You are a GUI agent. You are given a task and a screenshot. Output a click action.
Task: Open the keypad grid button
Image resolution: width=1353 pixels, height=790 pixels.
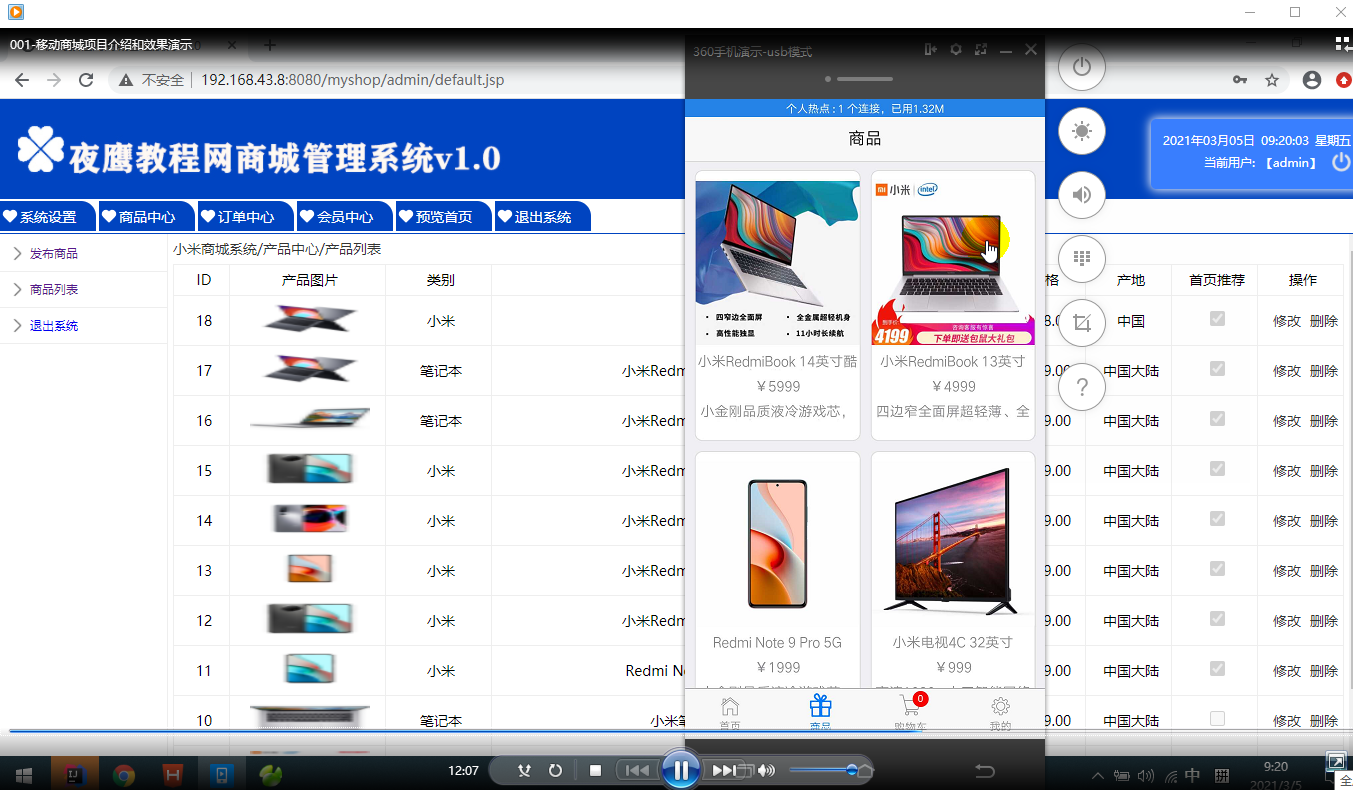1081,259
